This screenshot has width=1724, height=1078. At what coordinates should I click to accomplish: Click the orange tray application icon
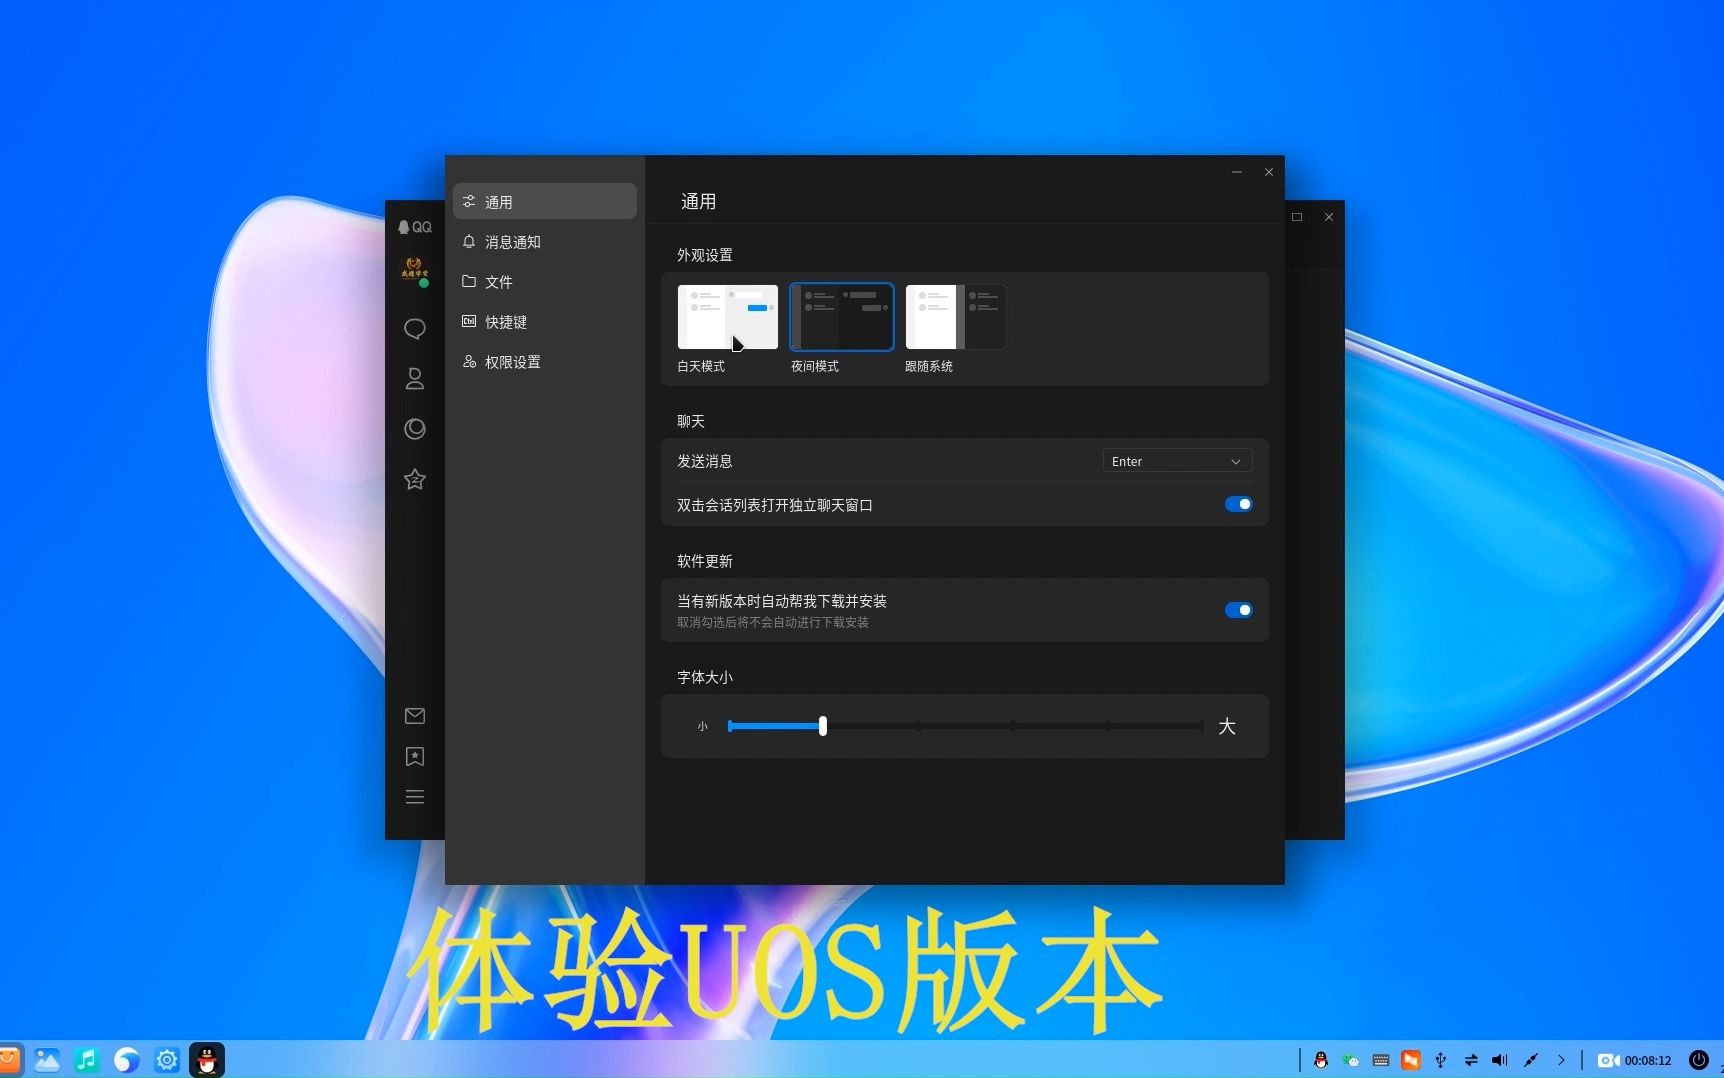tap(1411, 1060)
